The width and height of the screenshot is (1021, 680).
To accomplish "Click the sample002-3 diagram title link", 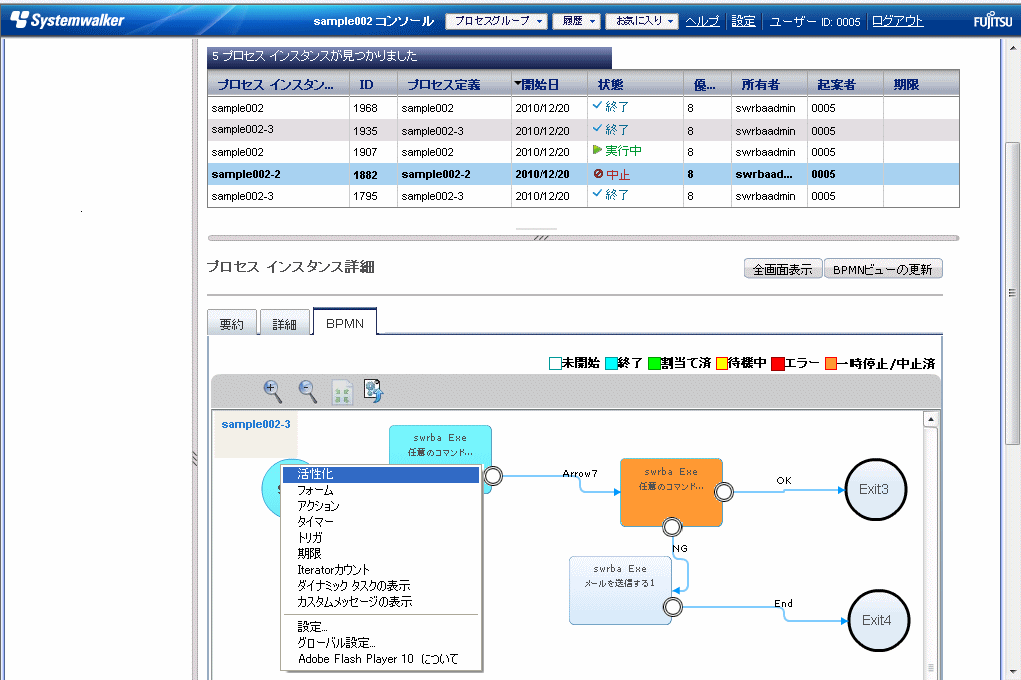I will 256,424.
